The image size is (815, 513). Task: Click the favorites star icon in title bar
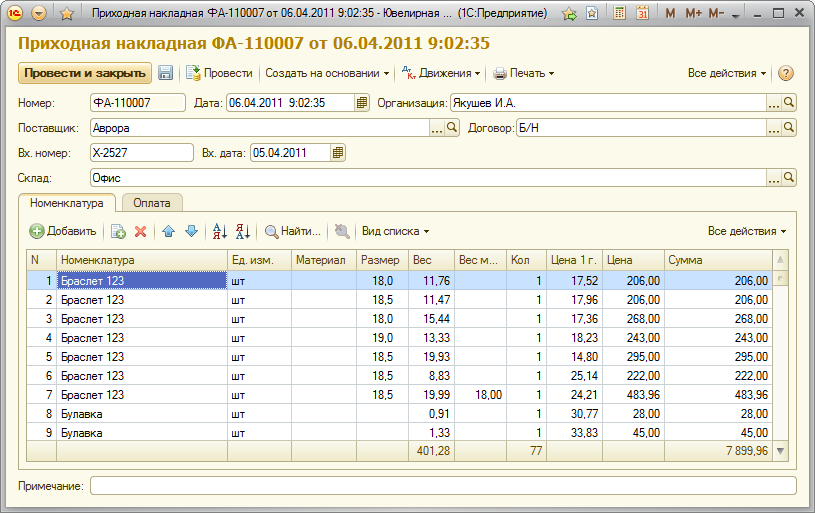pos(67,14)
